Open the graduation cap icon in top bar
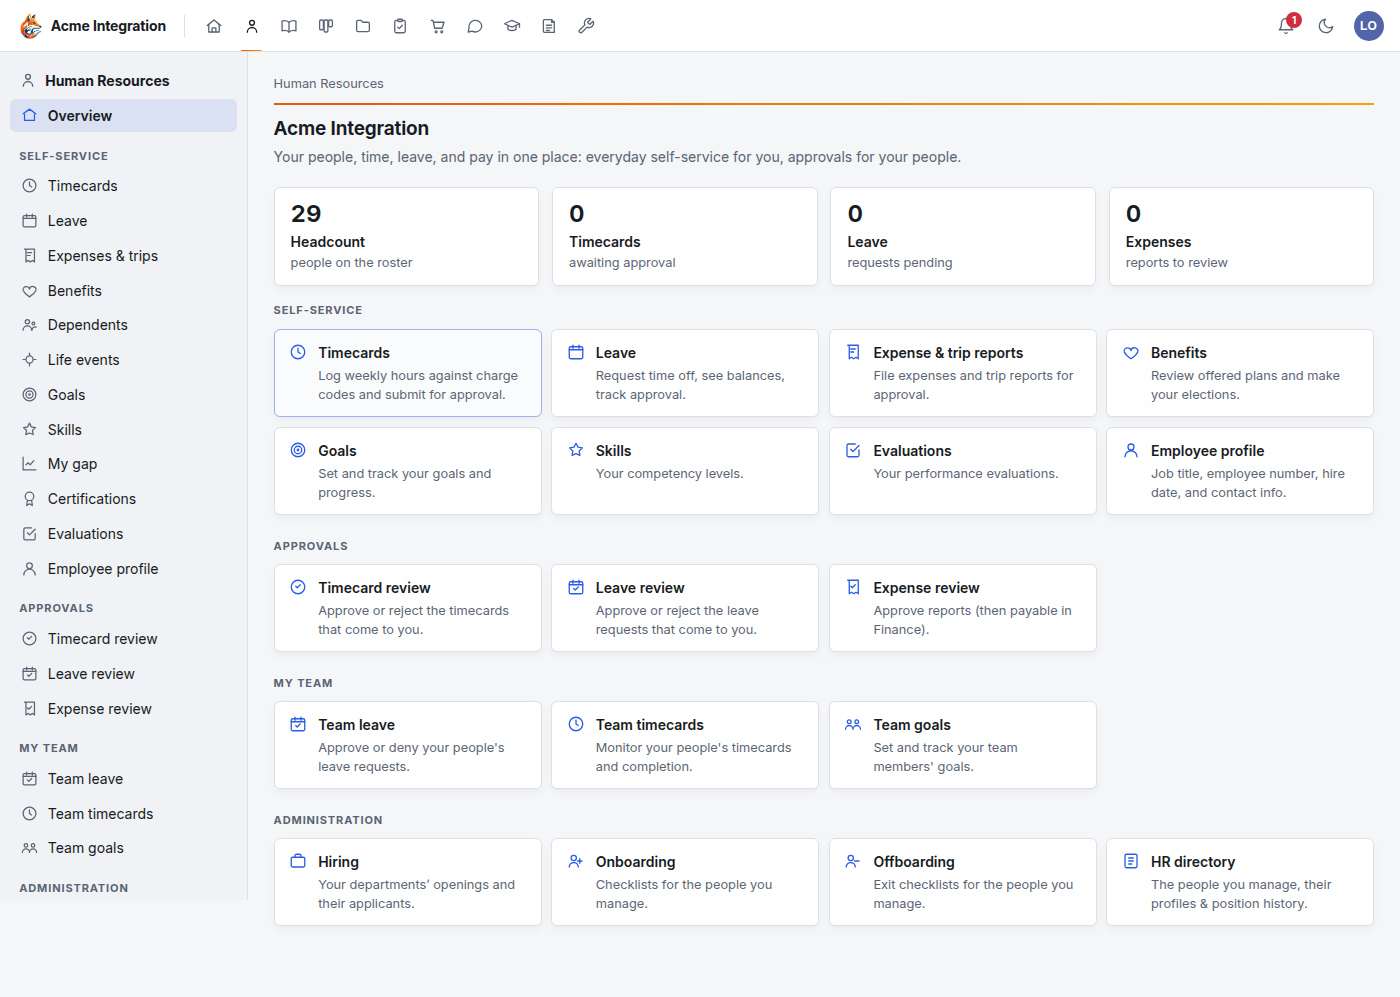This screenshot has height=997, width=1400. click(x=512, y=26)
